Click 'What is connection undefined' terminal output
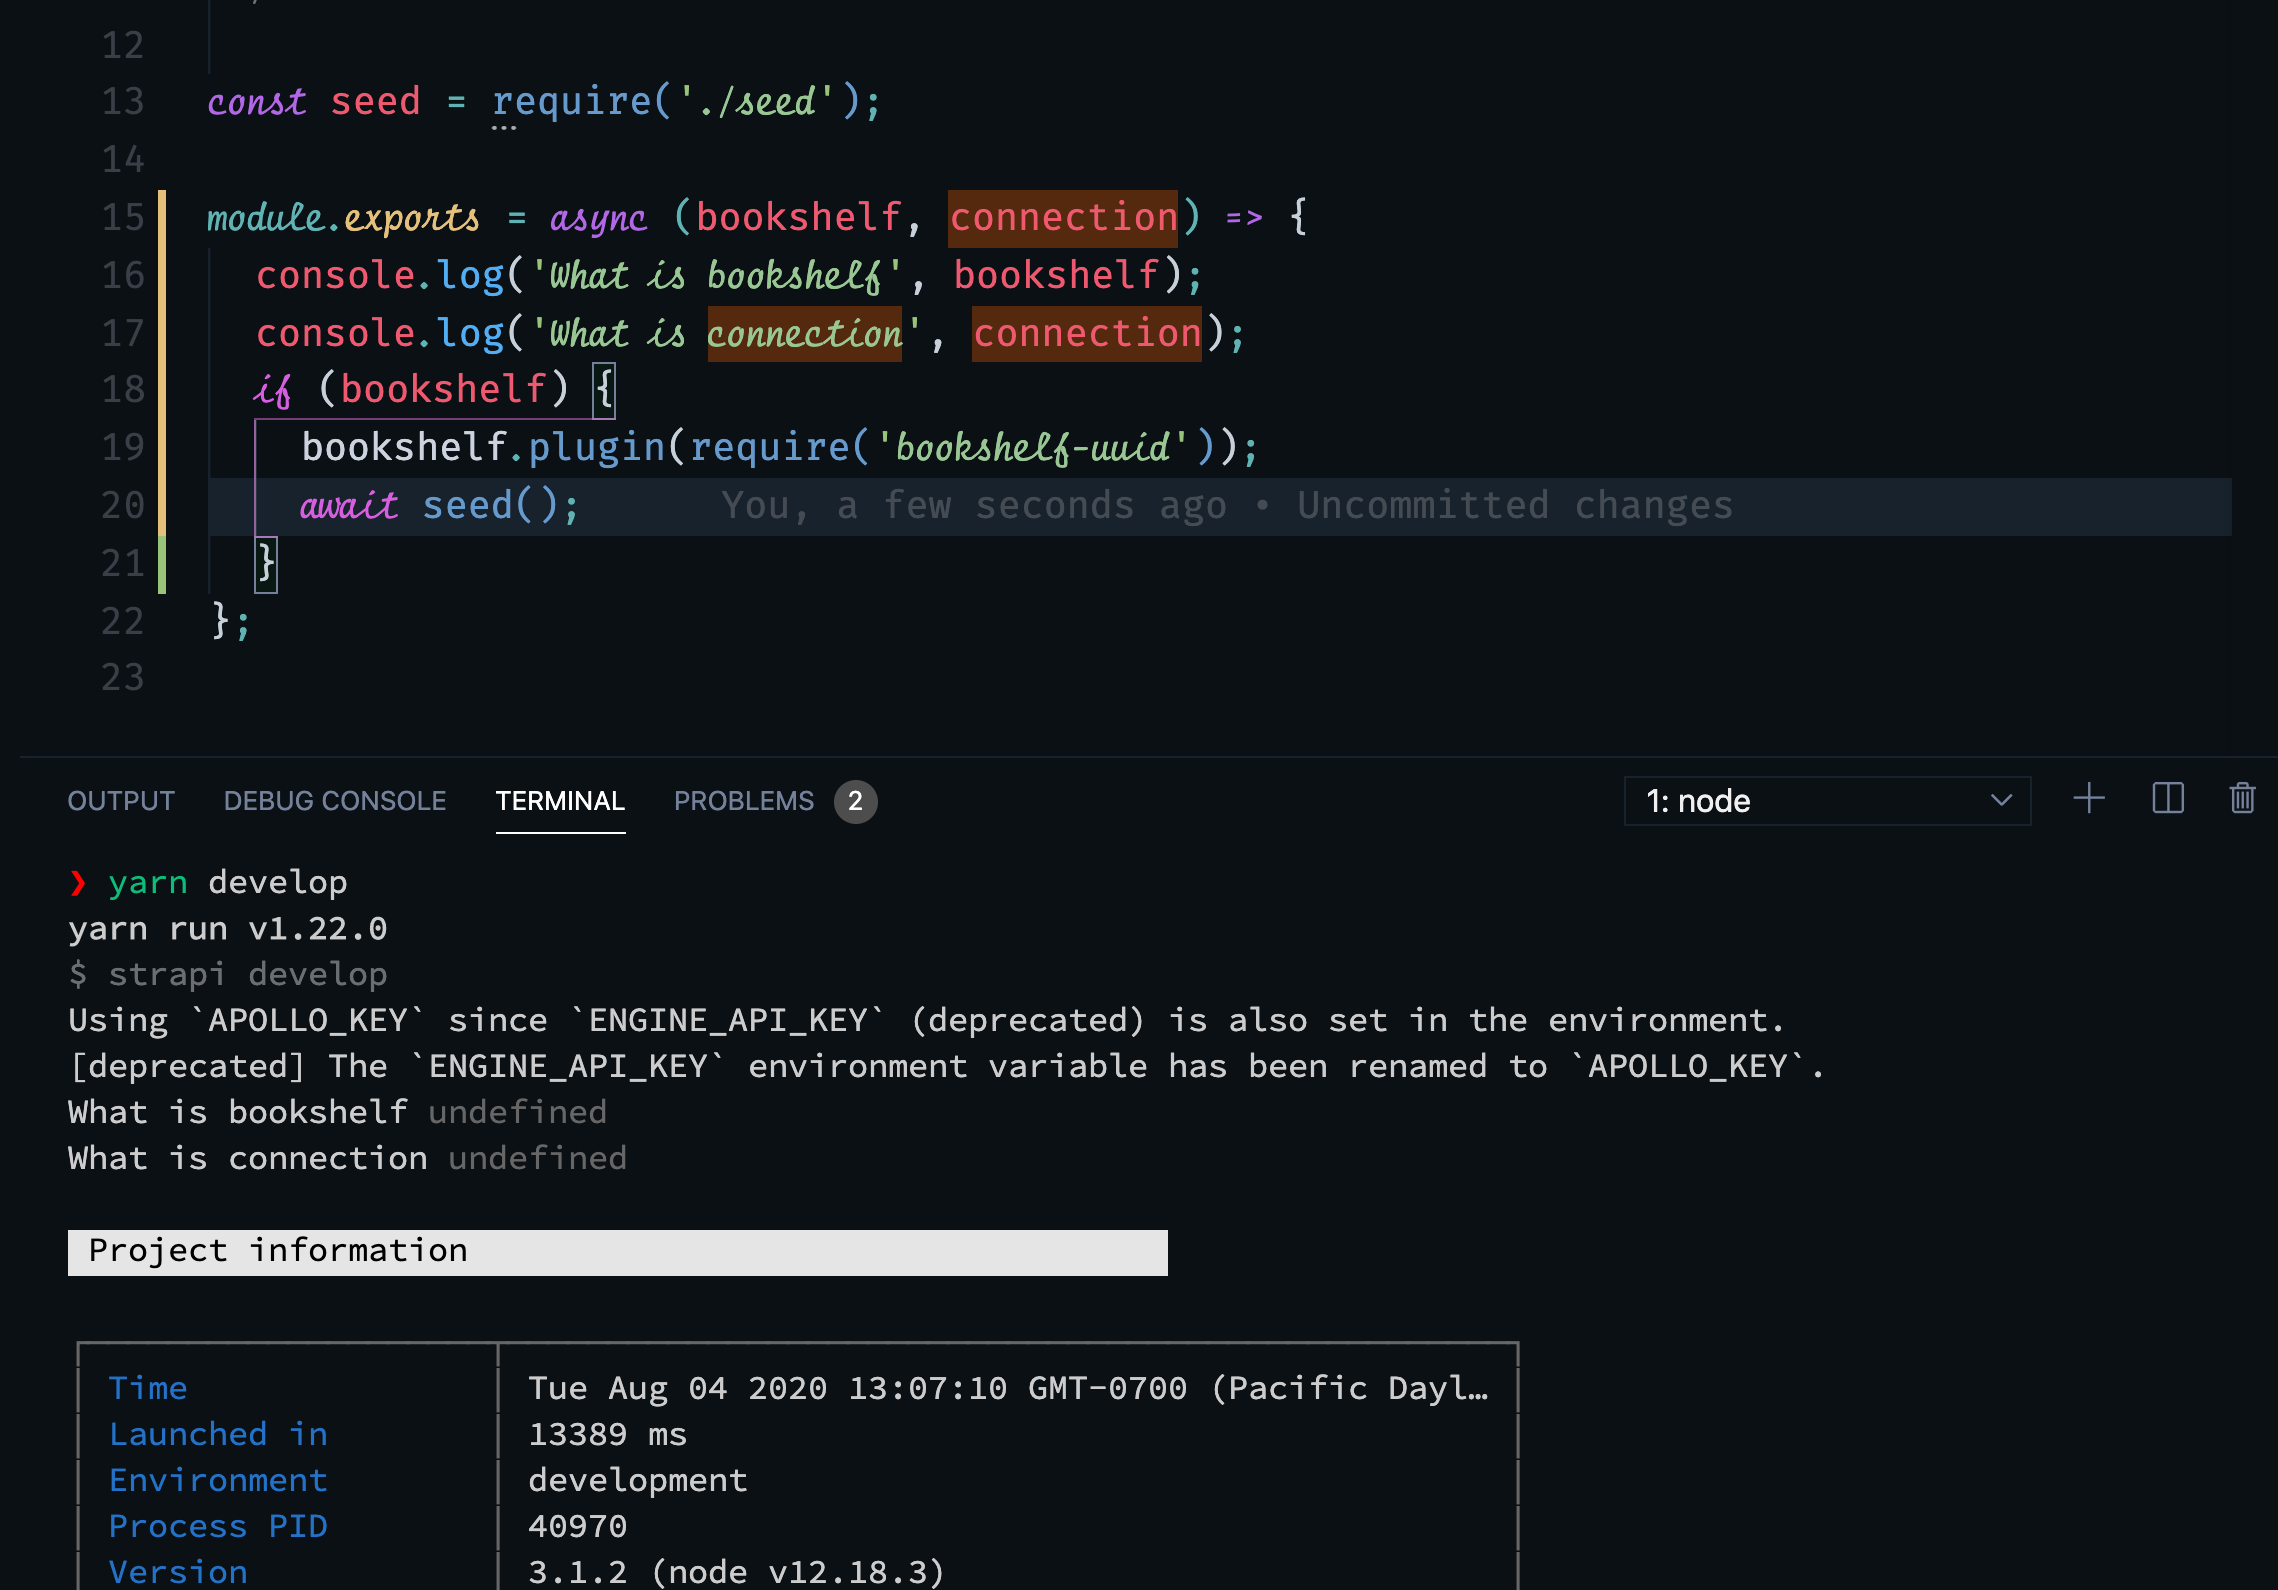The width and height of the screenshot is (2278, 1590). point(348,1159)
